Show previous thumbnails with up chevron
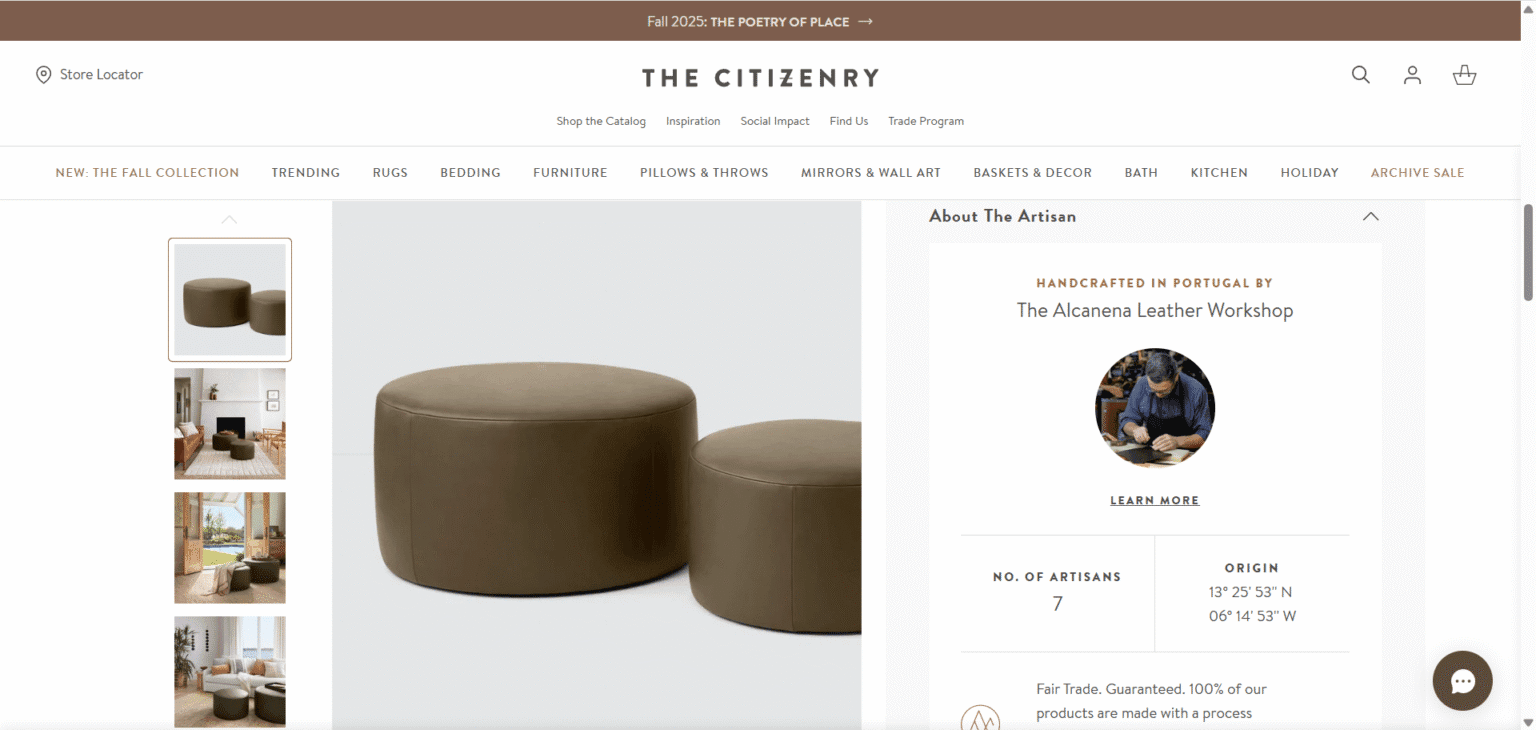This screenshot has width=1536, height=730. pyautogui.click(x=229, y=219)
